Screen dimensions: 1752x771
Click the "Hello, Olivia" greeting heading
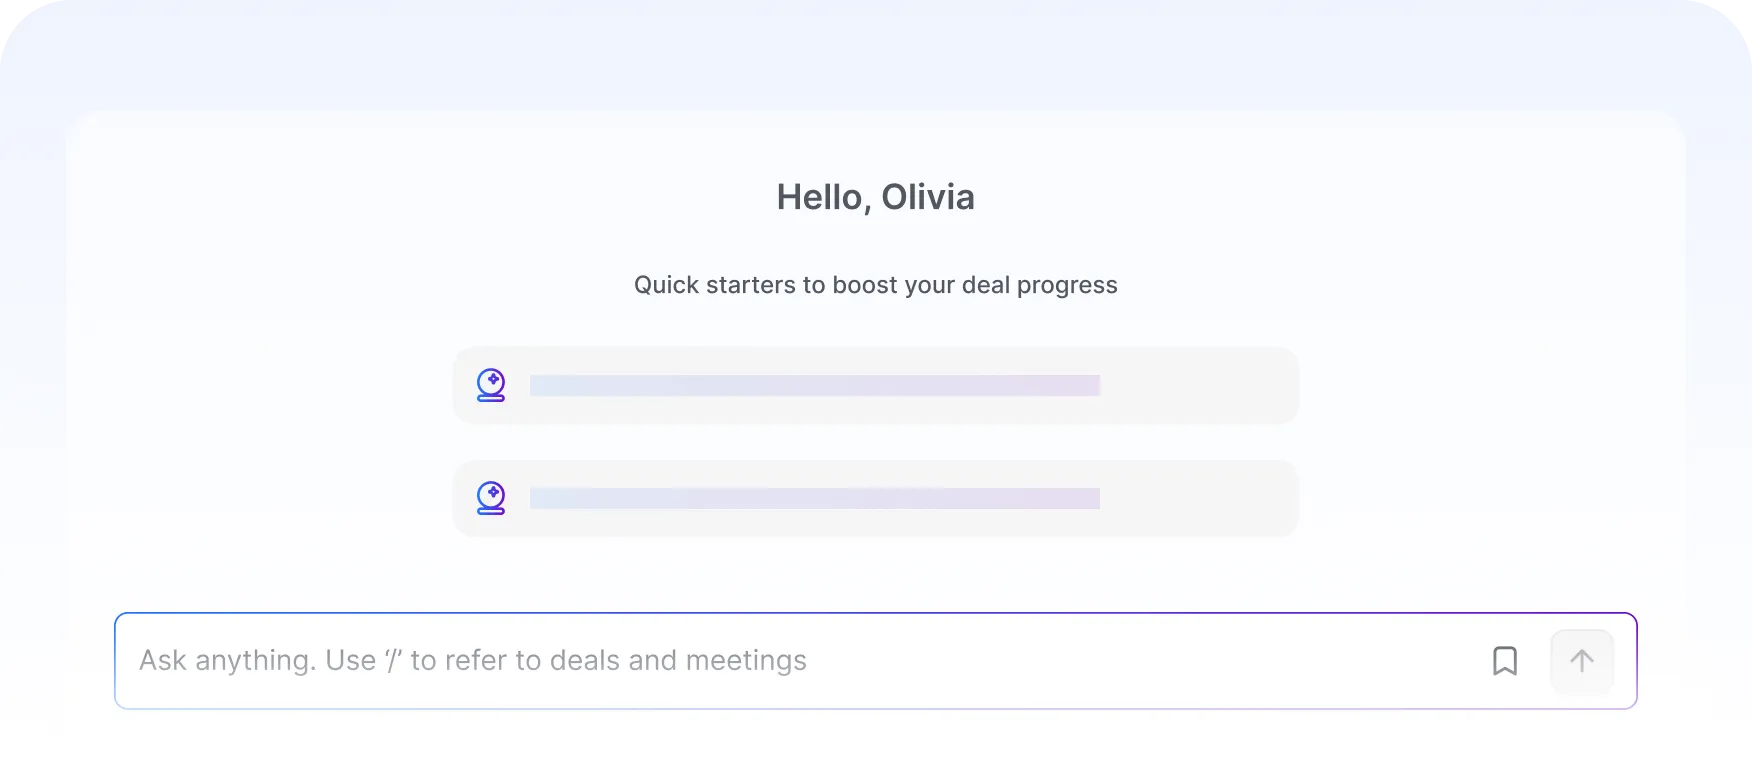(x=875, y=197)
